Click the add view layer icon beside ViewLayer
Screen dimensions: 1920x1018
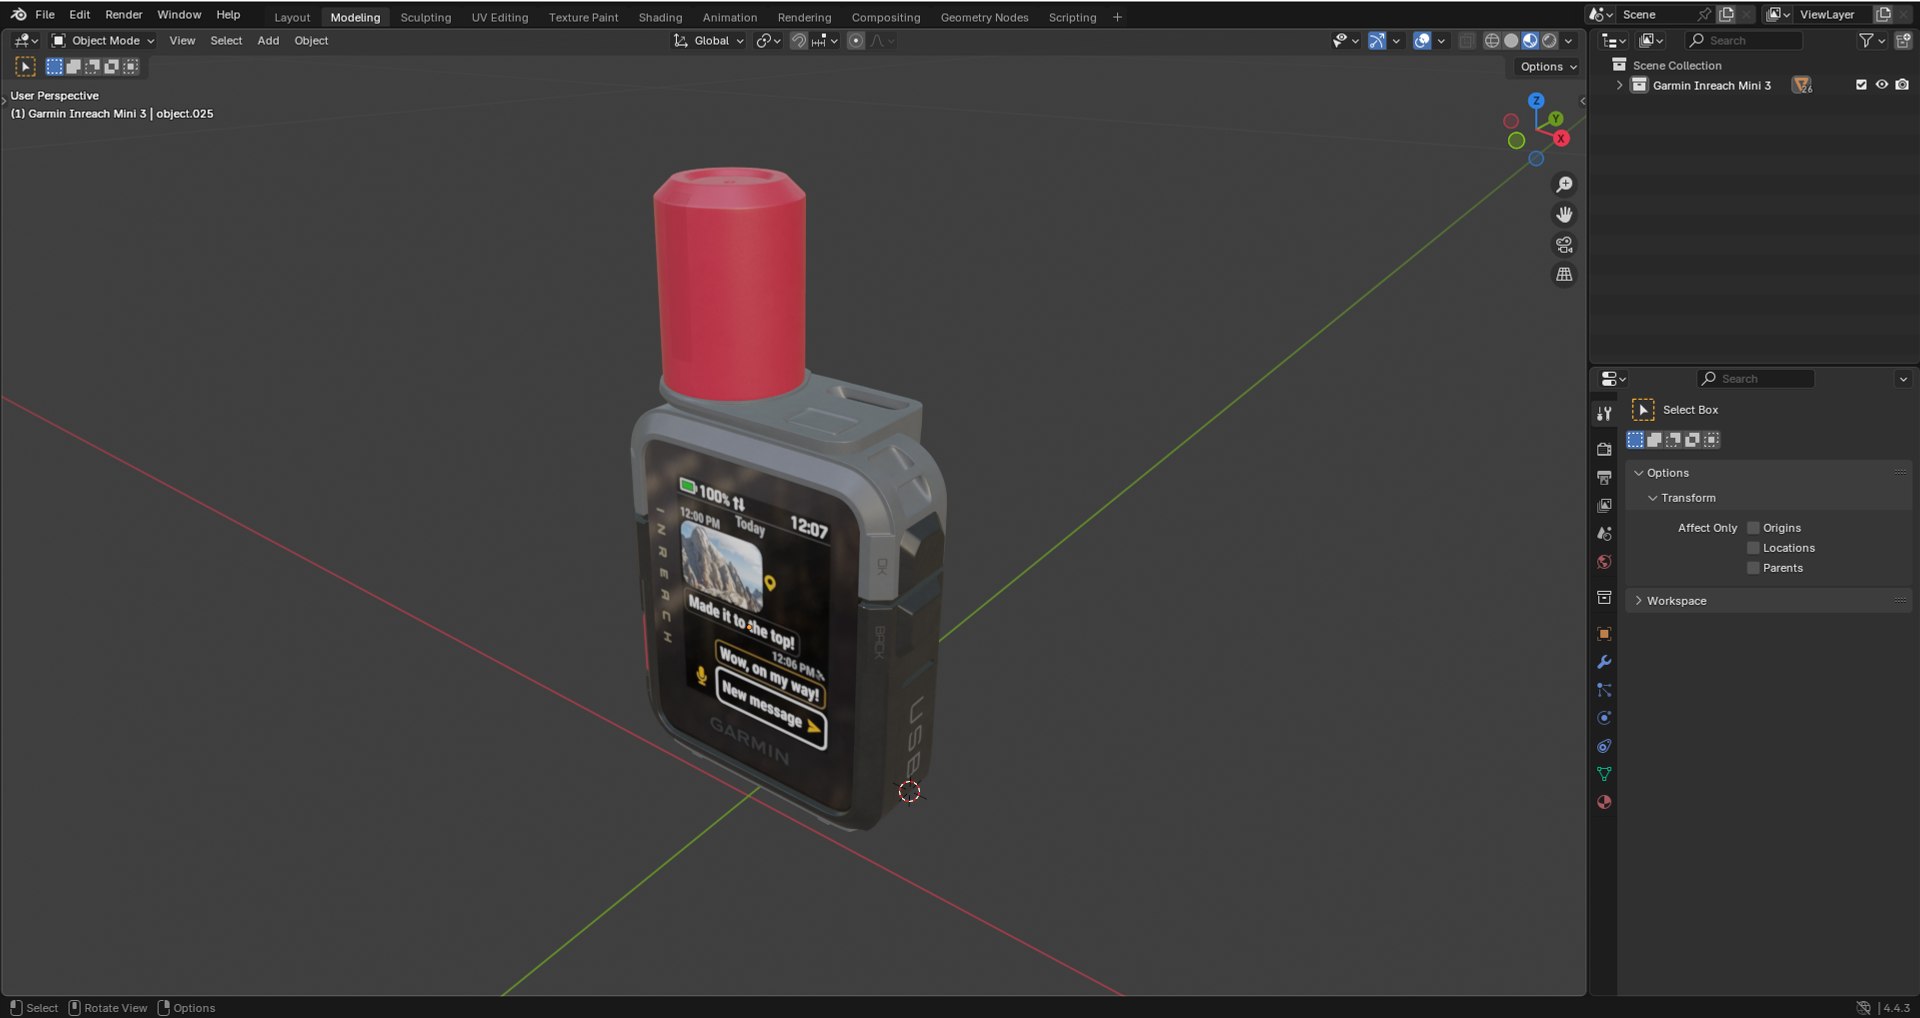(1883, 14)
